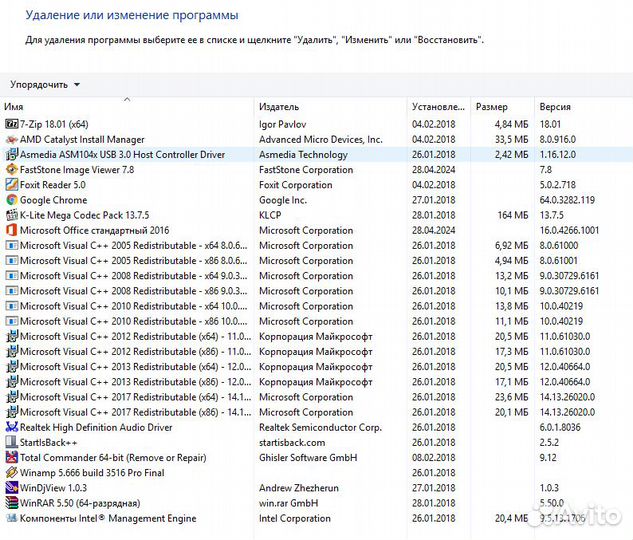Sort programs by Версия column
The image size is (633, 540).
click(x=556, y=107)
